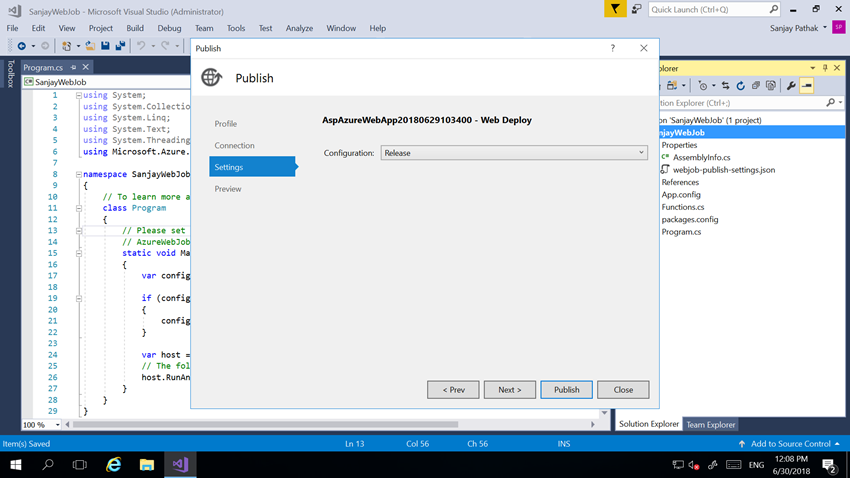Click the < Prev button
Screen dimensions: 850x478
click(x=453, y=390)
